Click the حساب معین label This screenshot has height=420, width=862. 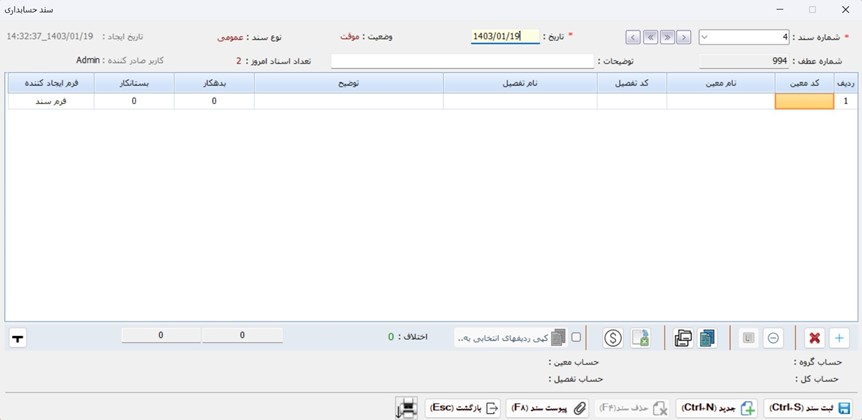pos(573,362)
